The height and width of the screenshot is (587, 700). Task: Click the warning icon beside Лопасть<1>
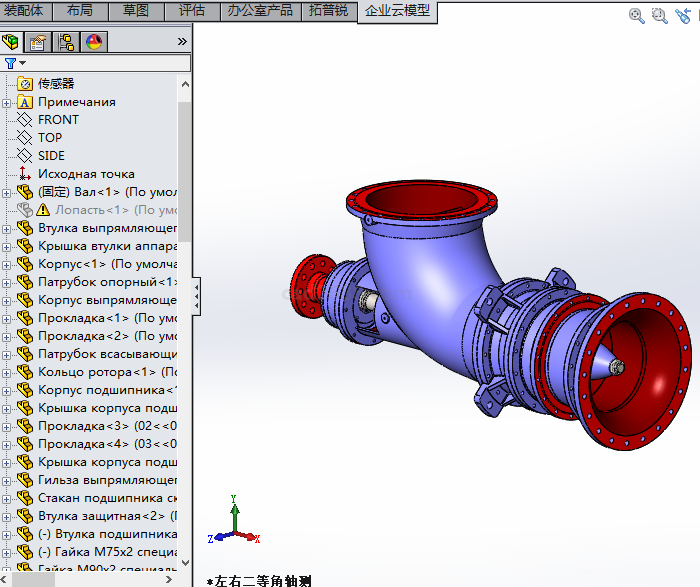click(x=43, y=210)
